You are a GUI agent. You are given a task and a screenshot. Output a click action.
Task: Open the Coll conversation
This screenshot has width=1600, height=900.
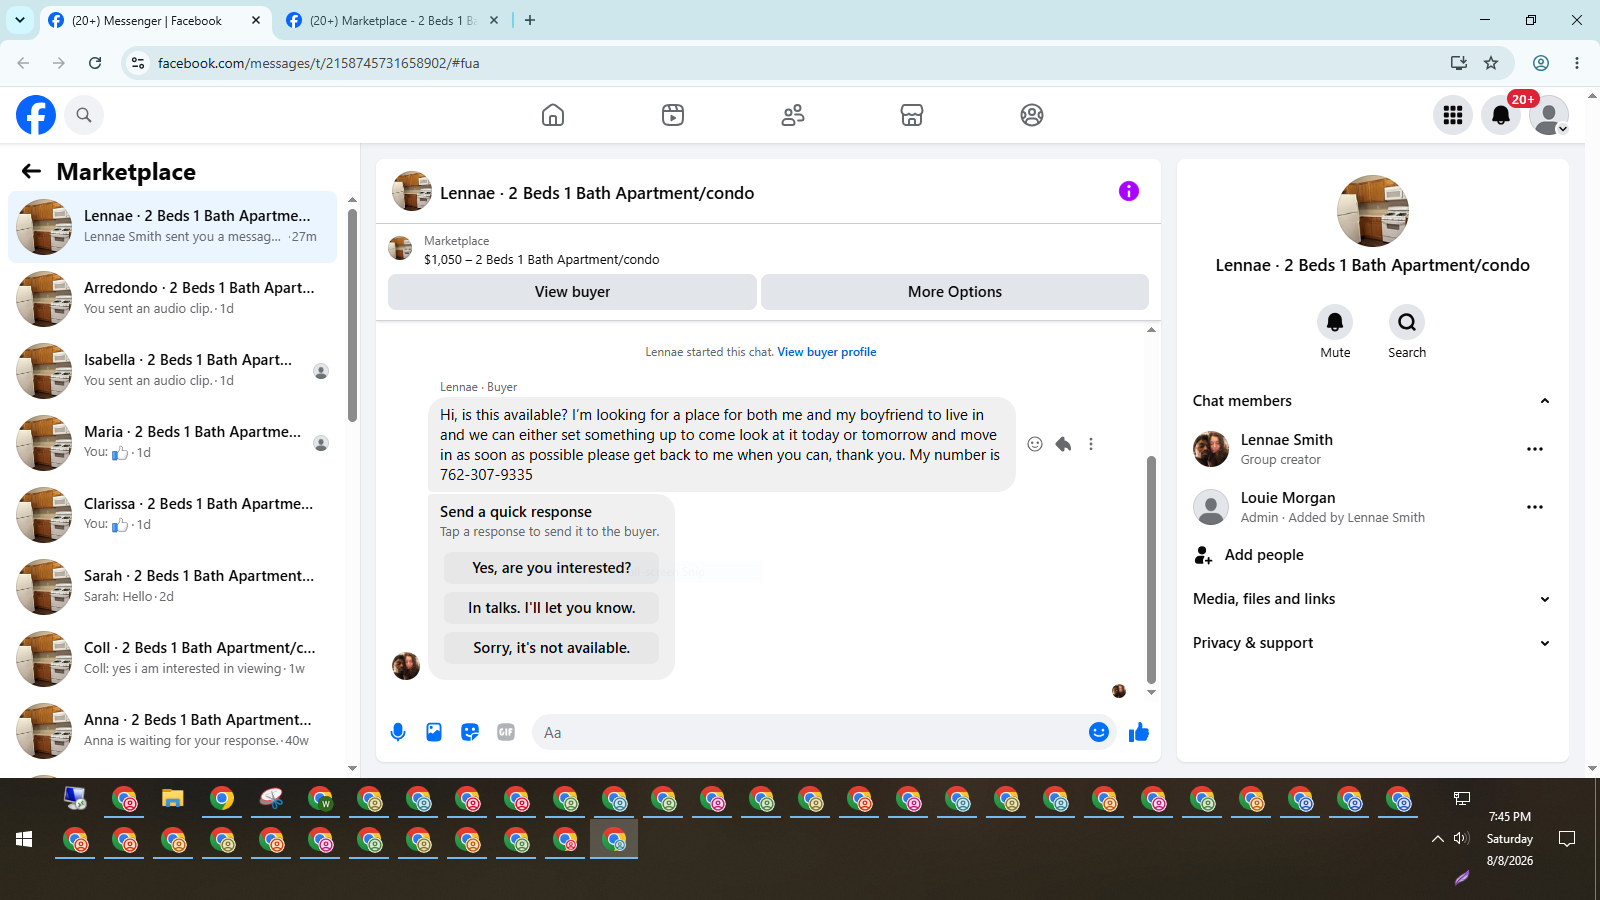172,659
